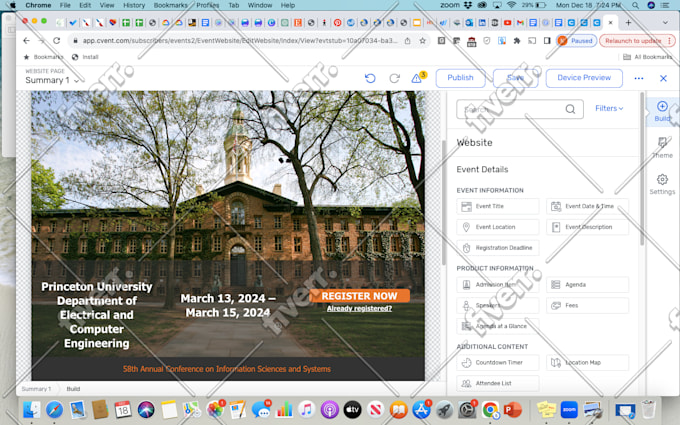Screen dimensions: 680x425
Task: Open the Chrome File menu
Action: (65, 5)
